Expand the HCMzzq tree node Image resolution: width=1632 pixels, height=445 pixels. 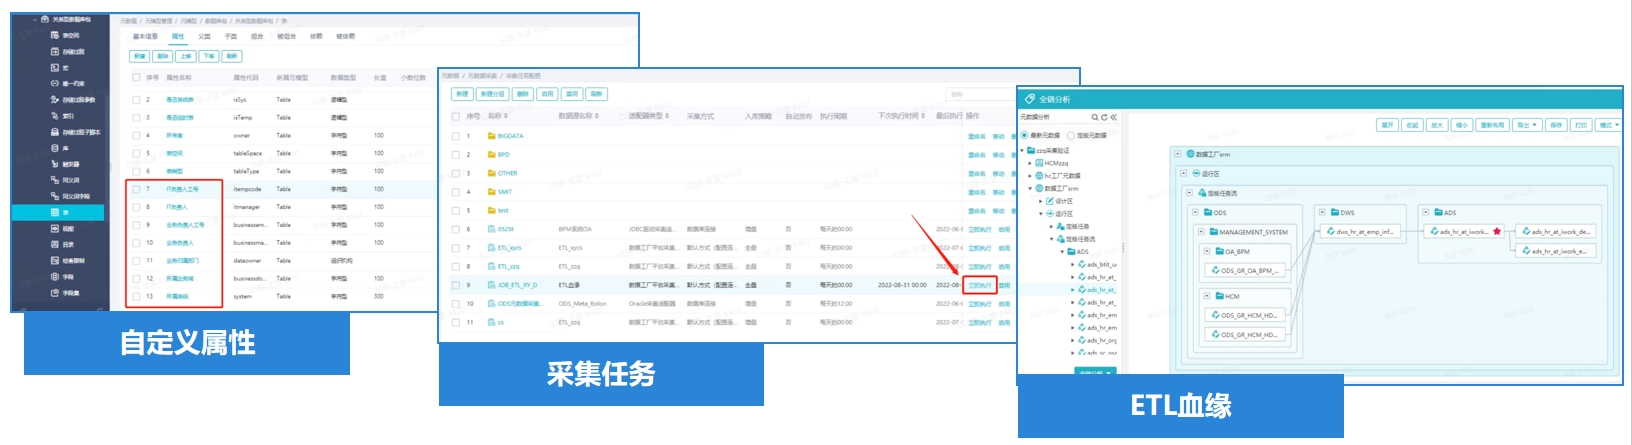coord(1030,163)
